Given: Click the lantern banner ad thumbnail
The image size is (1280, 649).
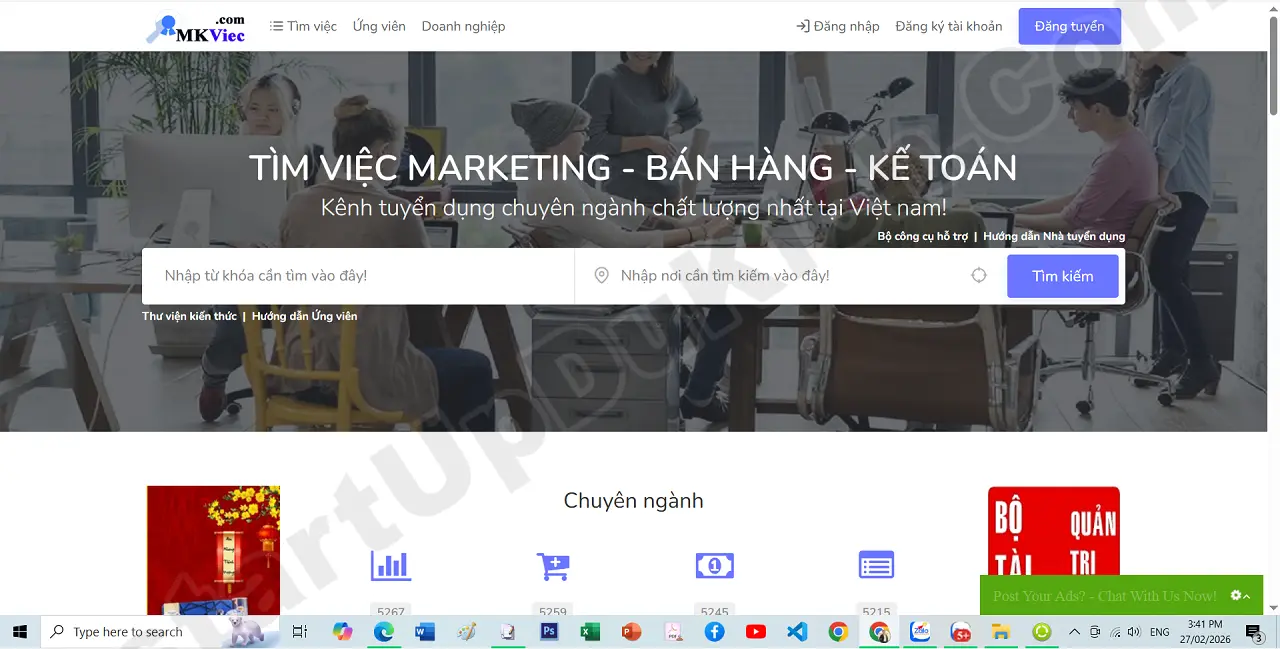Looking at the screenshot, I should [213, 550].
